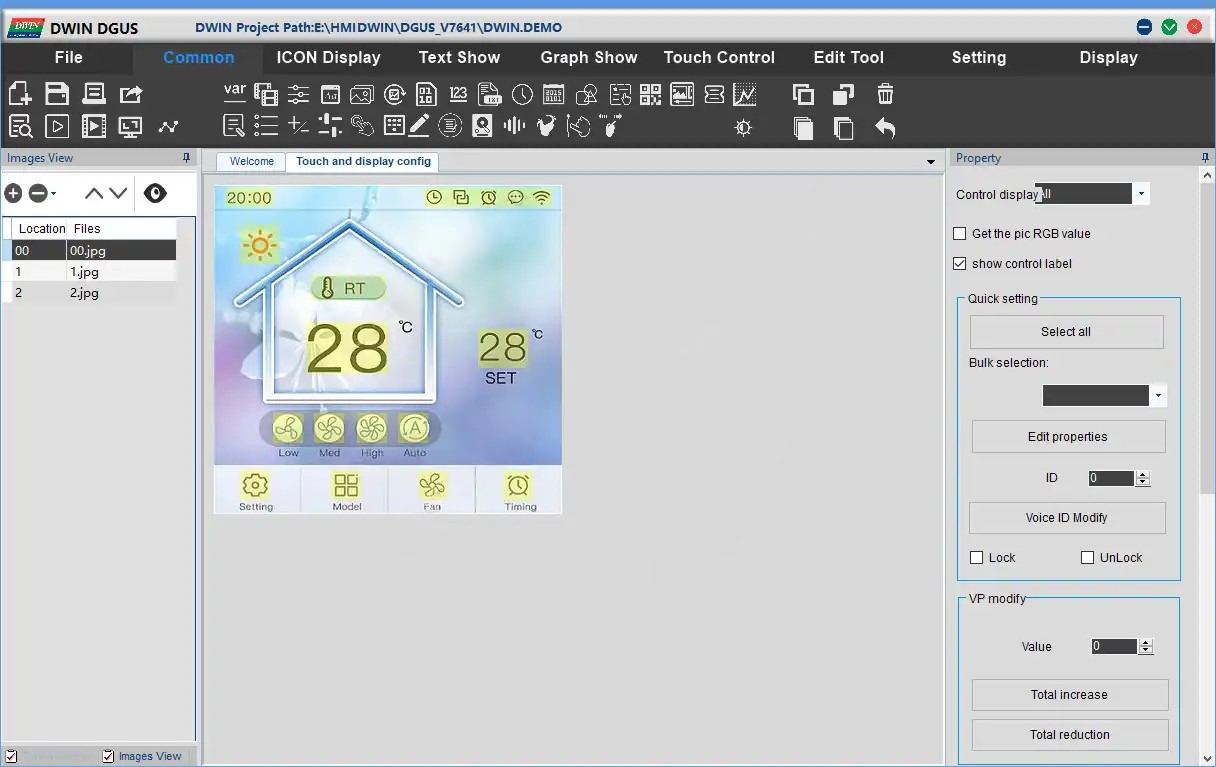Tick the Lock checkbox

point(977,558)
